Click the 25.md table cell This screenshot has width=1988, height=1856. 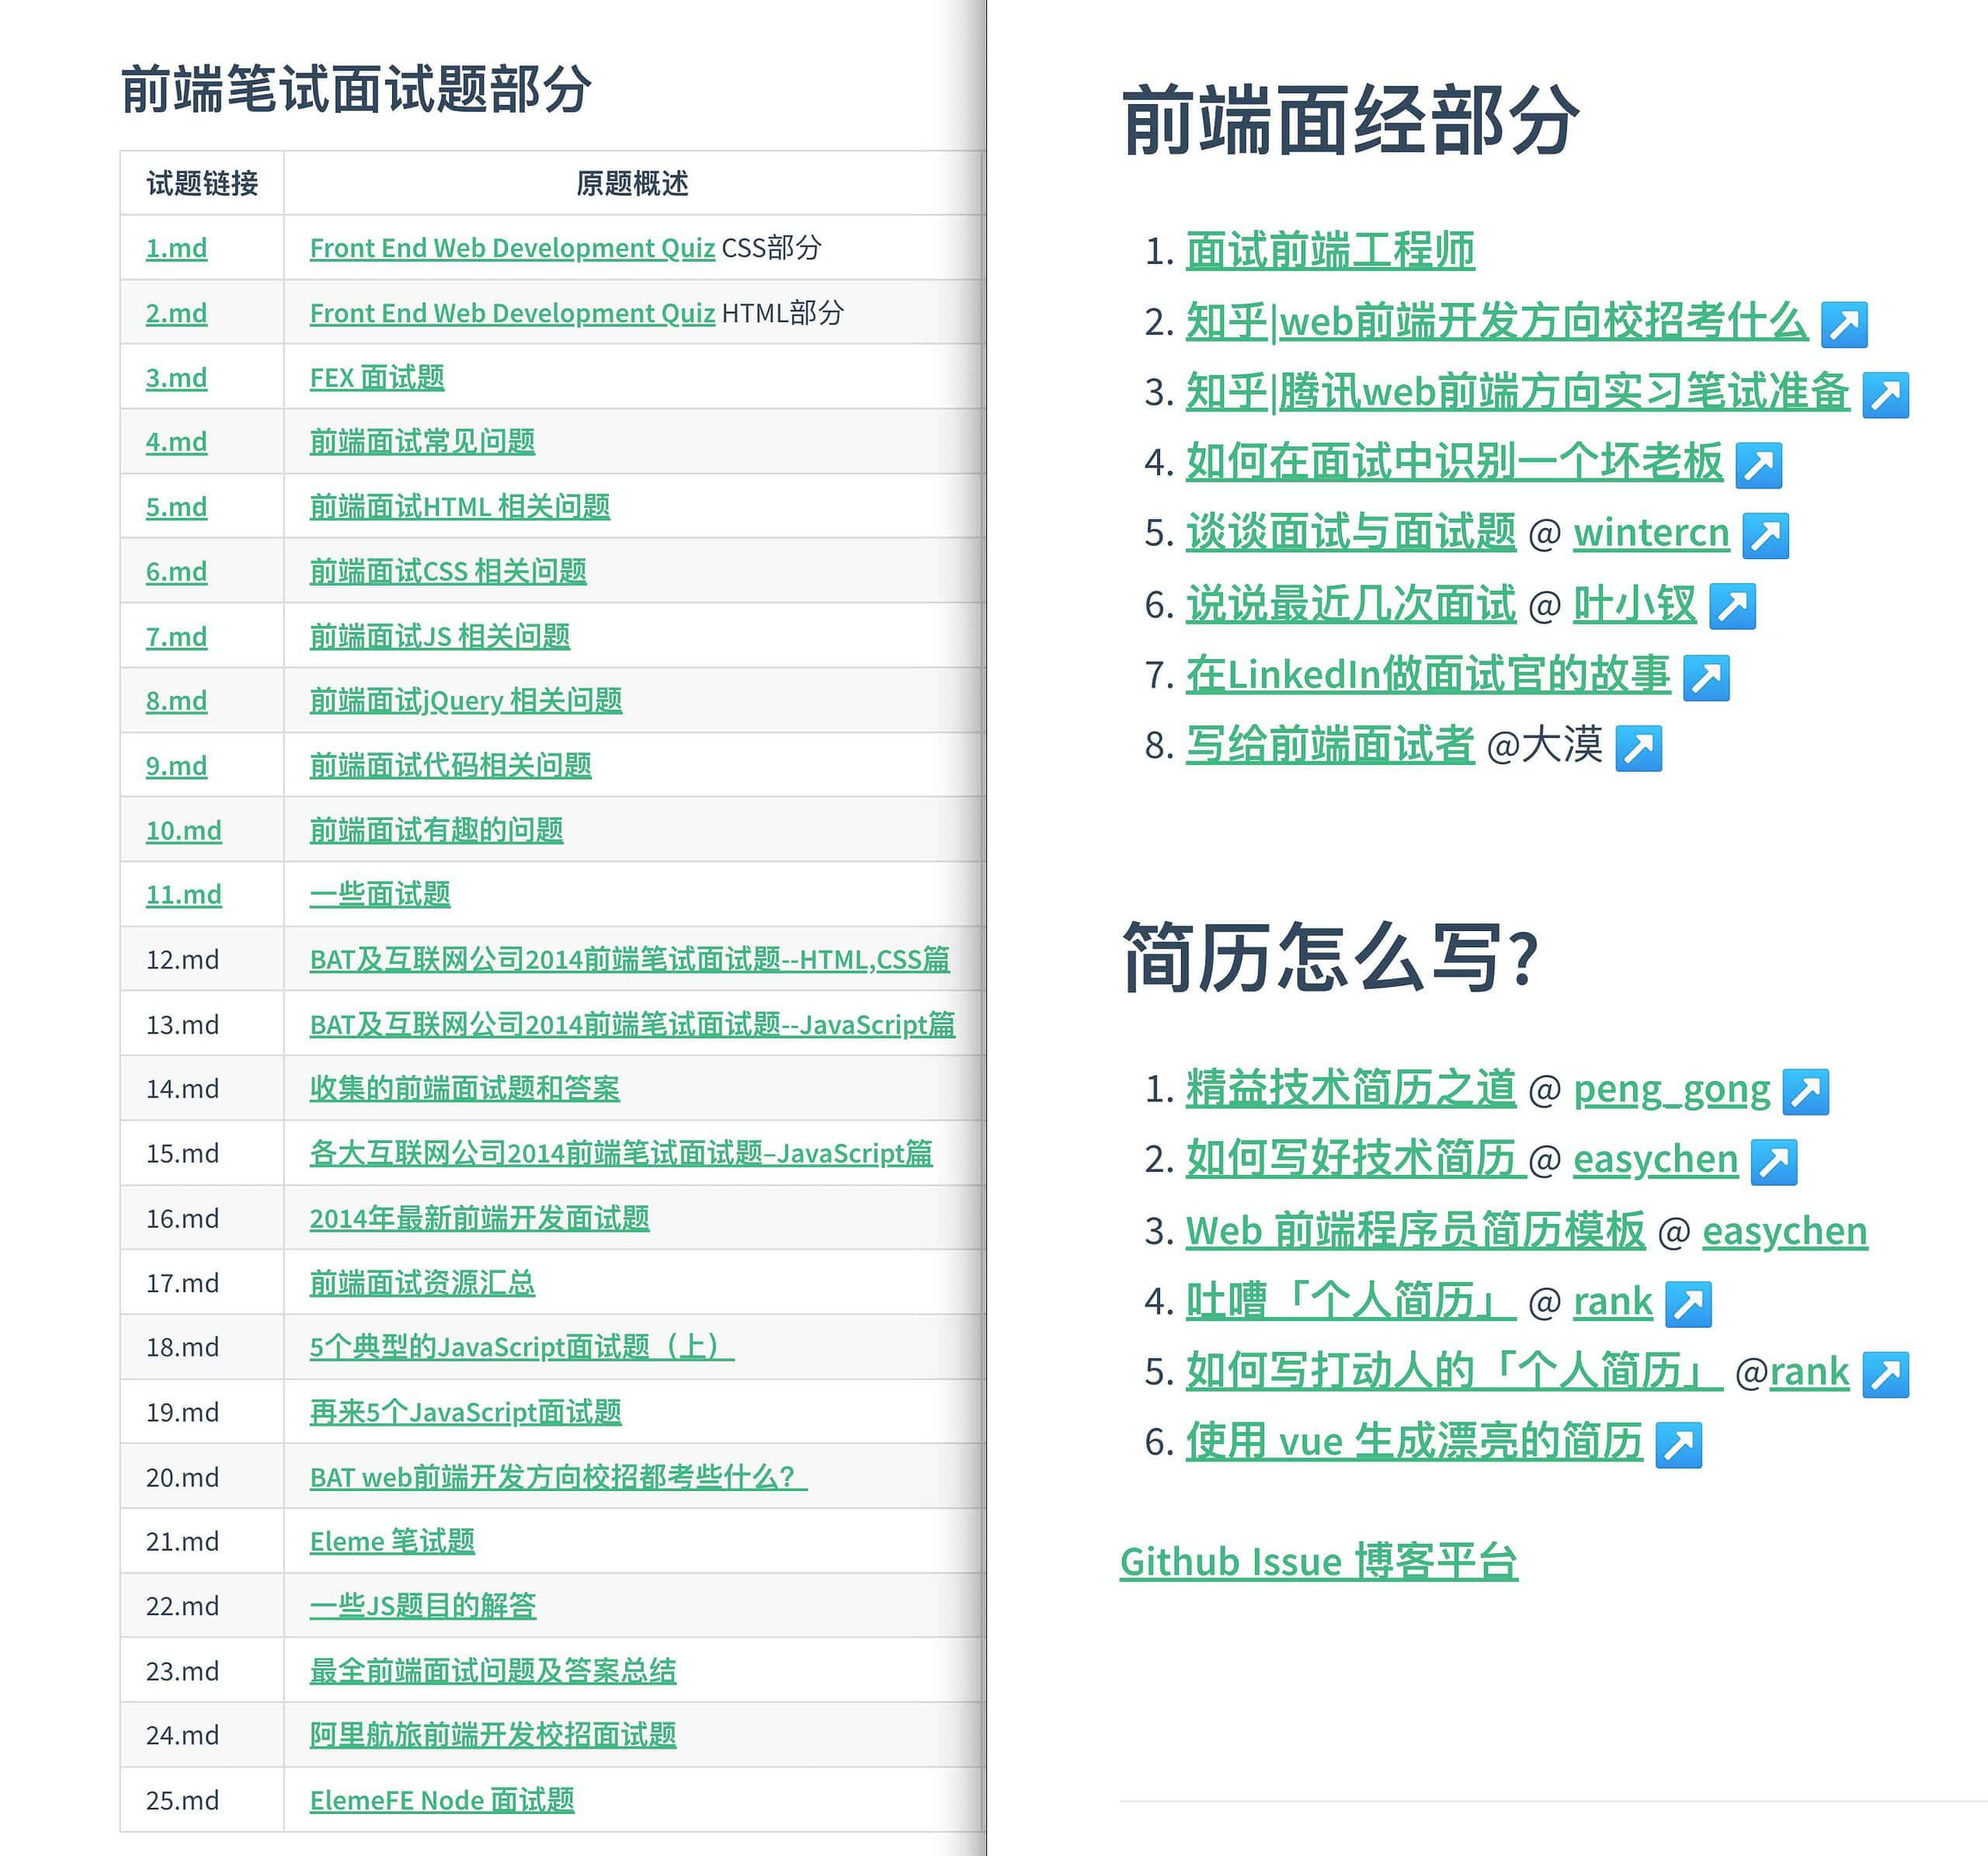[202, 1800]
